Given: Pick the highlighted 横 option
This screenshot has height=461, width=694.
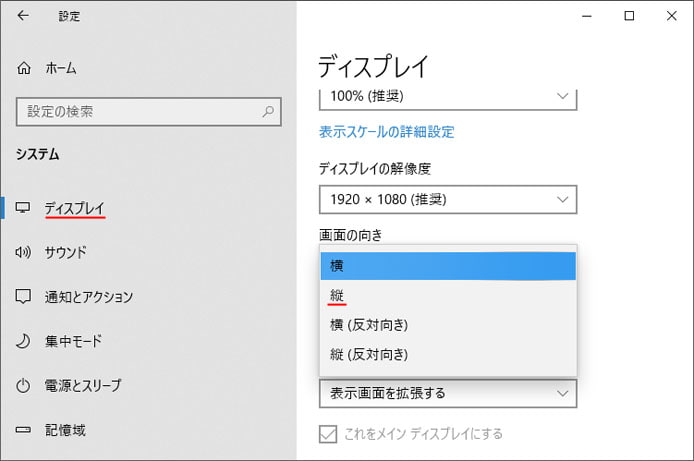Looking at the screenshot, I should [x=448, y=266].
